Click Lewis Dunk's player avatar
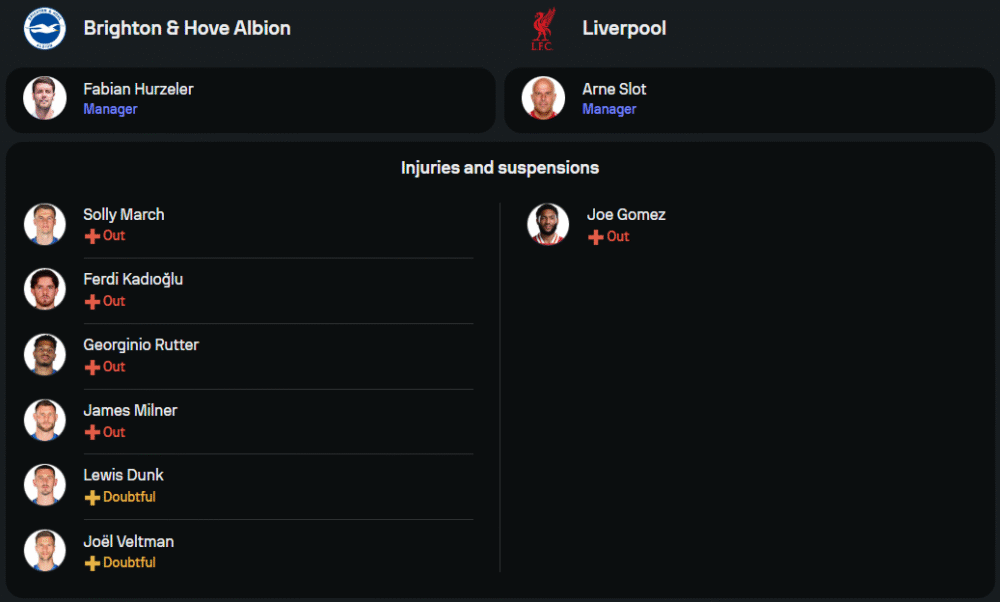Viewport: 1000px width, 602px height. click(x=44, y=485)
